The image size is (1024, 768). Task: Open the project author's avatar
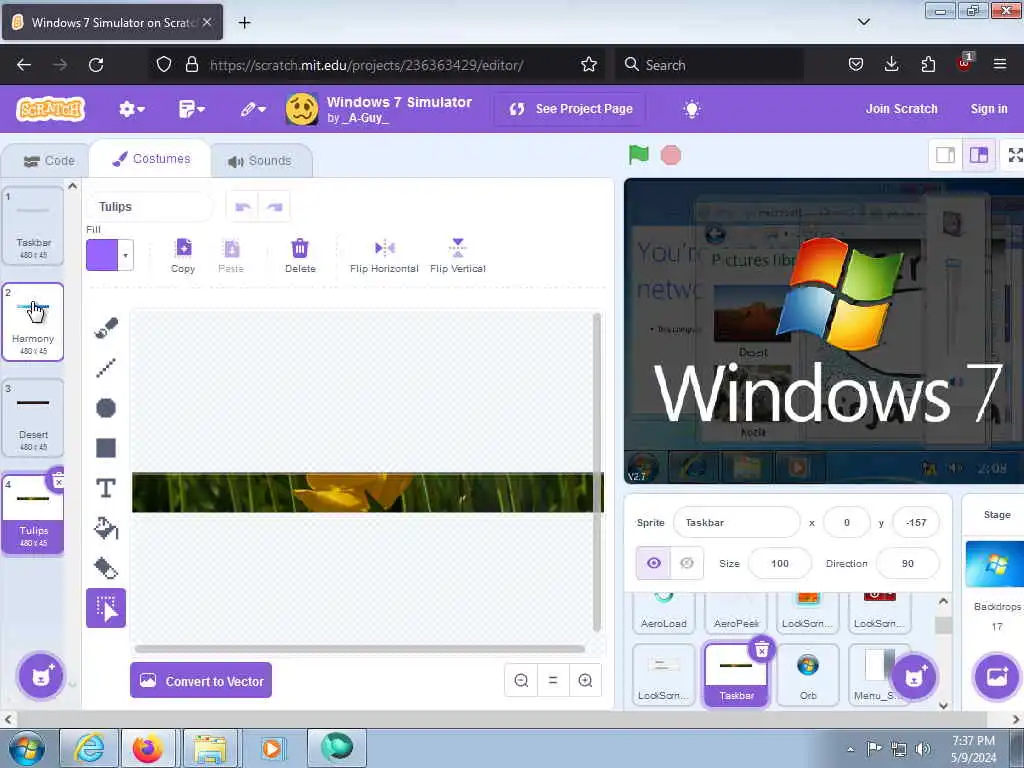point(302,109)
